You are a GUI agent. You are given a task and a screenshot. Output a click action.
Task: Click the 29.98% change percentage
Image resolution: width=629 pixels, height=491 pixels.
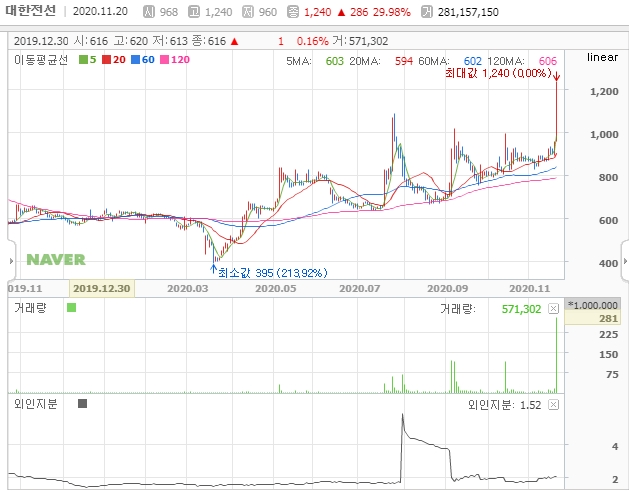(392, 12)
